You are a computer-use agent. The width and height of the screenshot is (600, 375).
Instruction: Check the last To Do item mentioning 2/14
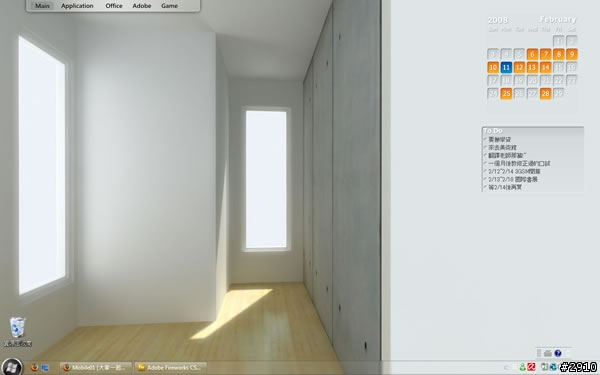485,187
